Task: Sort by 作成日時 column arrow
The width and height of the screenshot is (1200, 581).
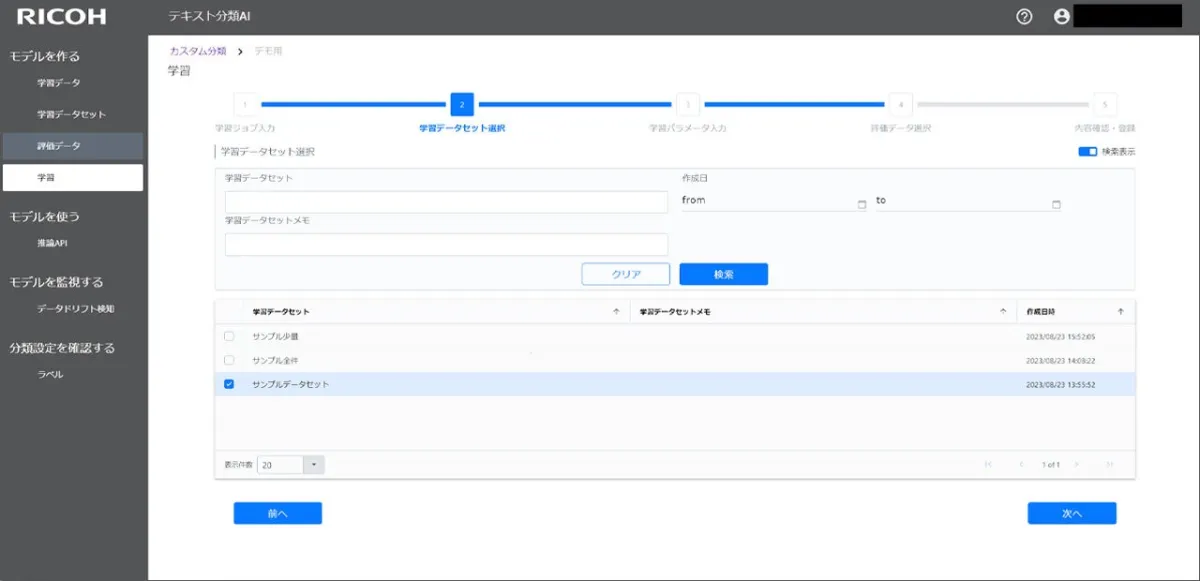Action: click(1120, 312)
